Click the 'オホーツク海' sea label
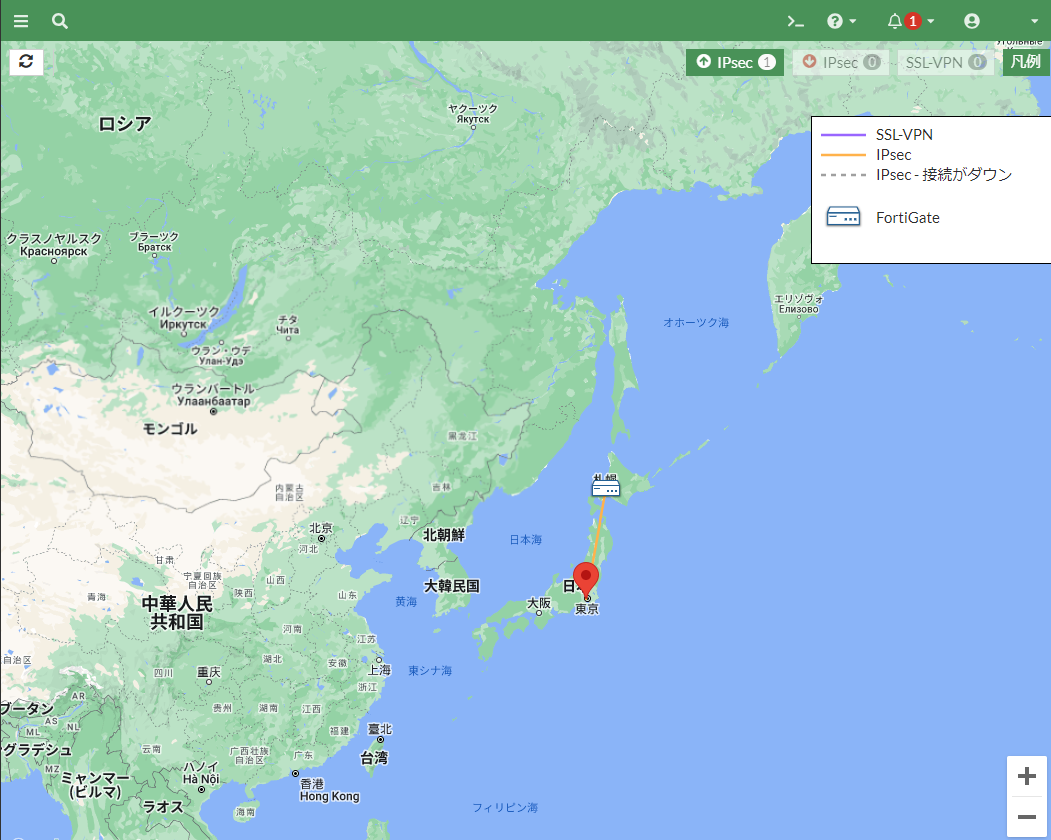 [x=696, y=322]
